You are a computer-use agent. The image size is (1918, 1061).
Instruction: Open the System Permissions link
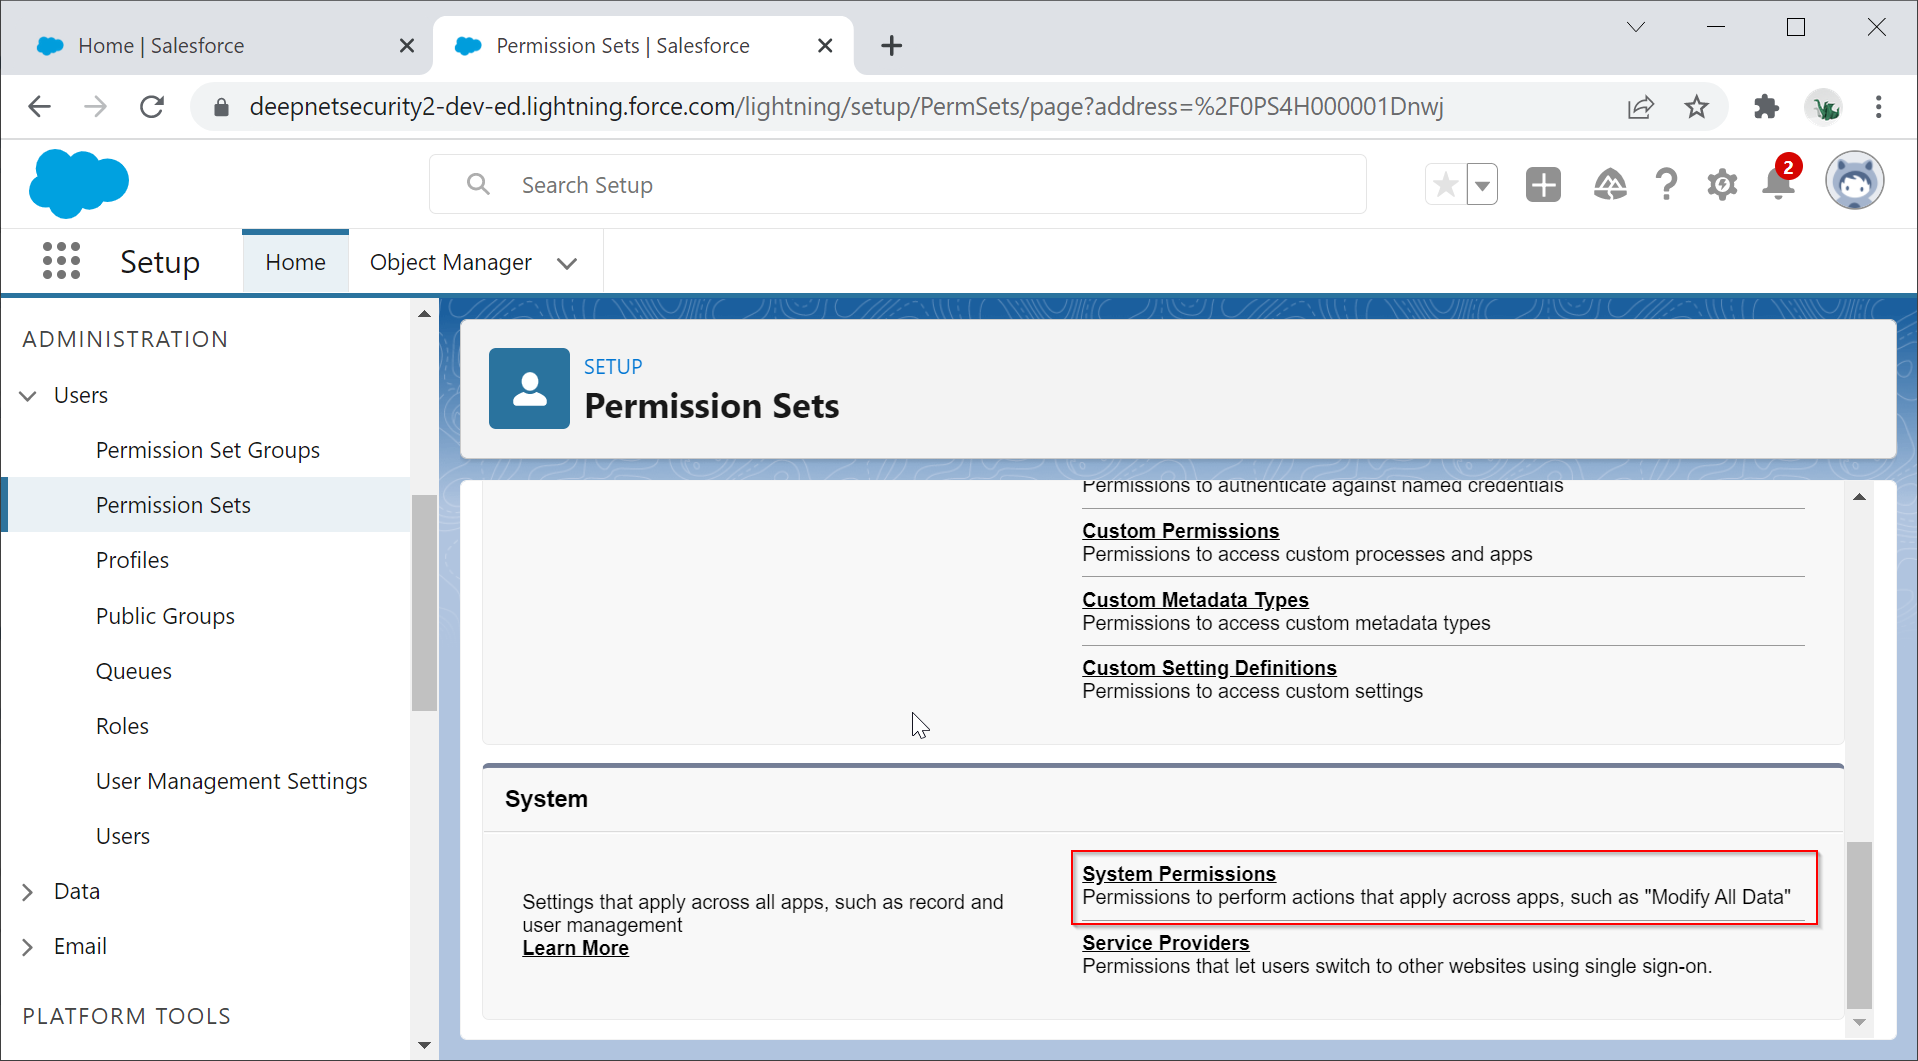(x=1178, y=874)
